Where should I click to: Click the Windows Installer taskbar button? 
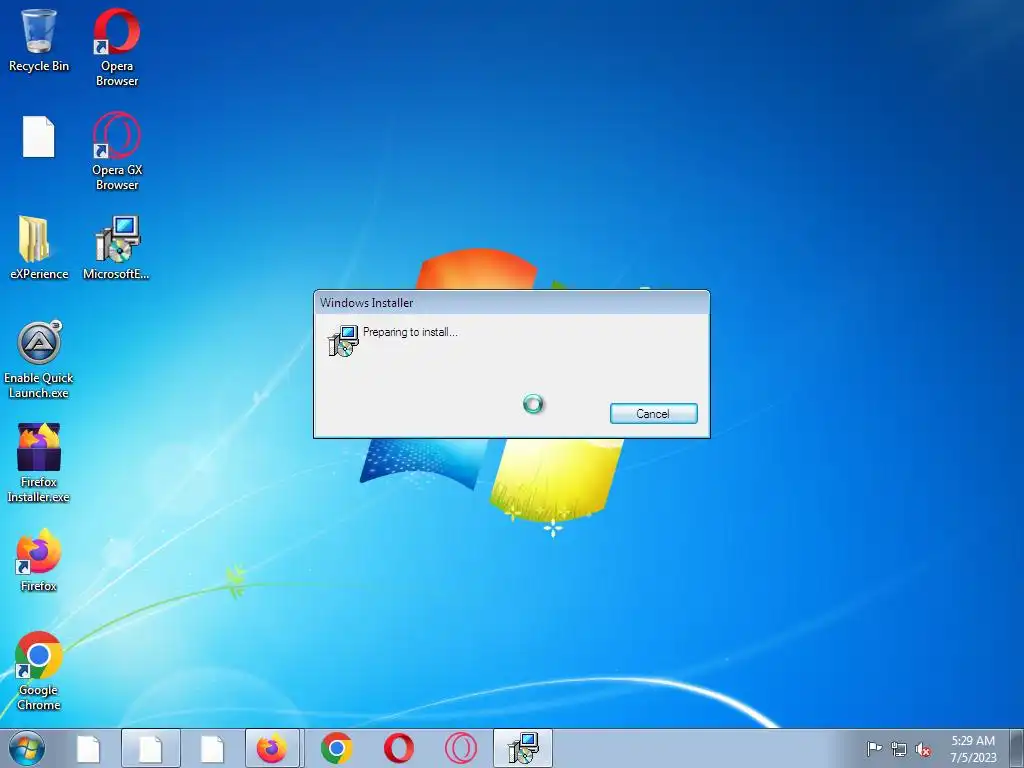[522, 748]
